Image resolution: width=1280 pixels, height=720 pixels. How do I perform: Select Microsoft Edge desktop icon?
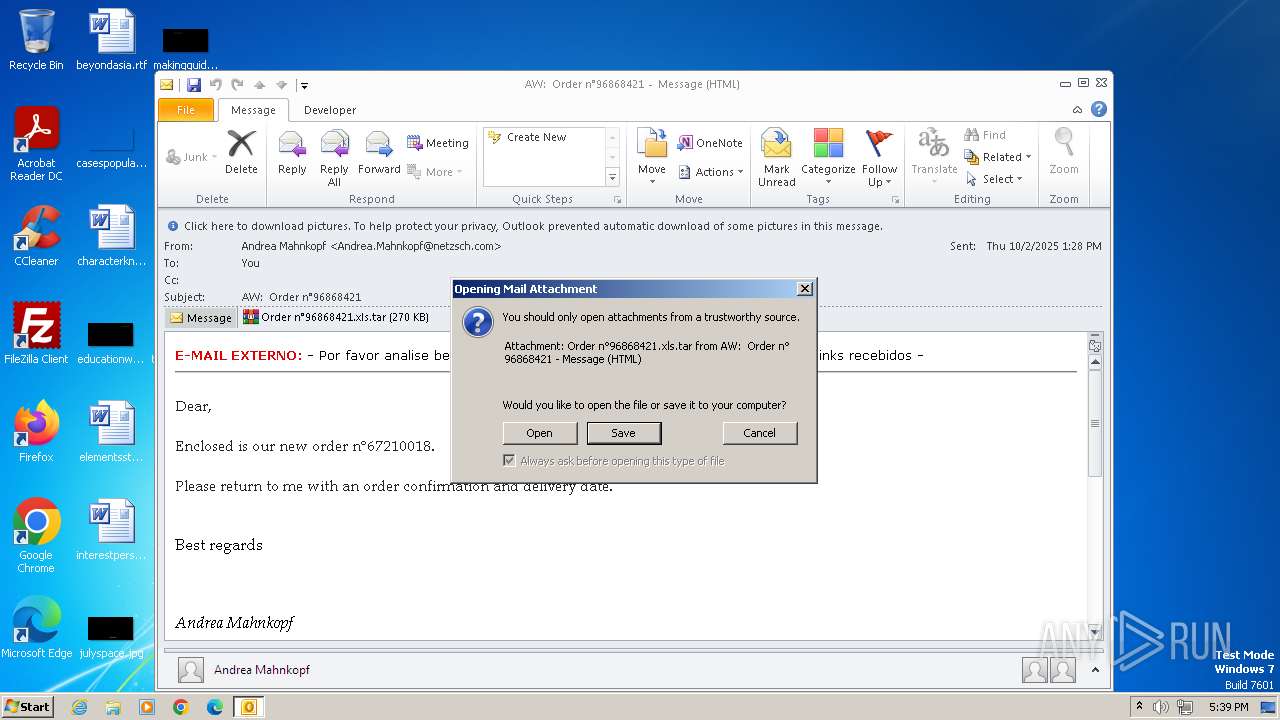click(36, 628)
